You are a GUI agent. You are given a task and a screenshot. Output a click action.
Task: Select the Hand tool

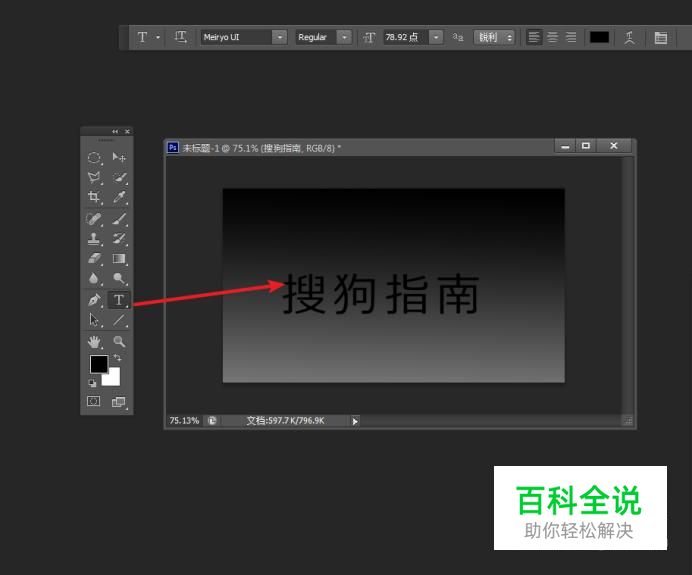94,342
